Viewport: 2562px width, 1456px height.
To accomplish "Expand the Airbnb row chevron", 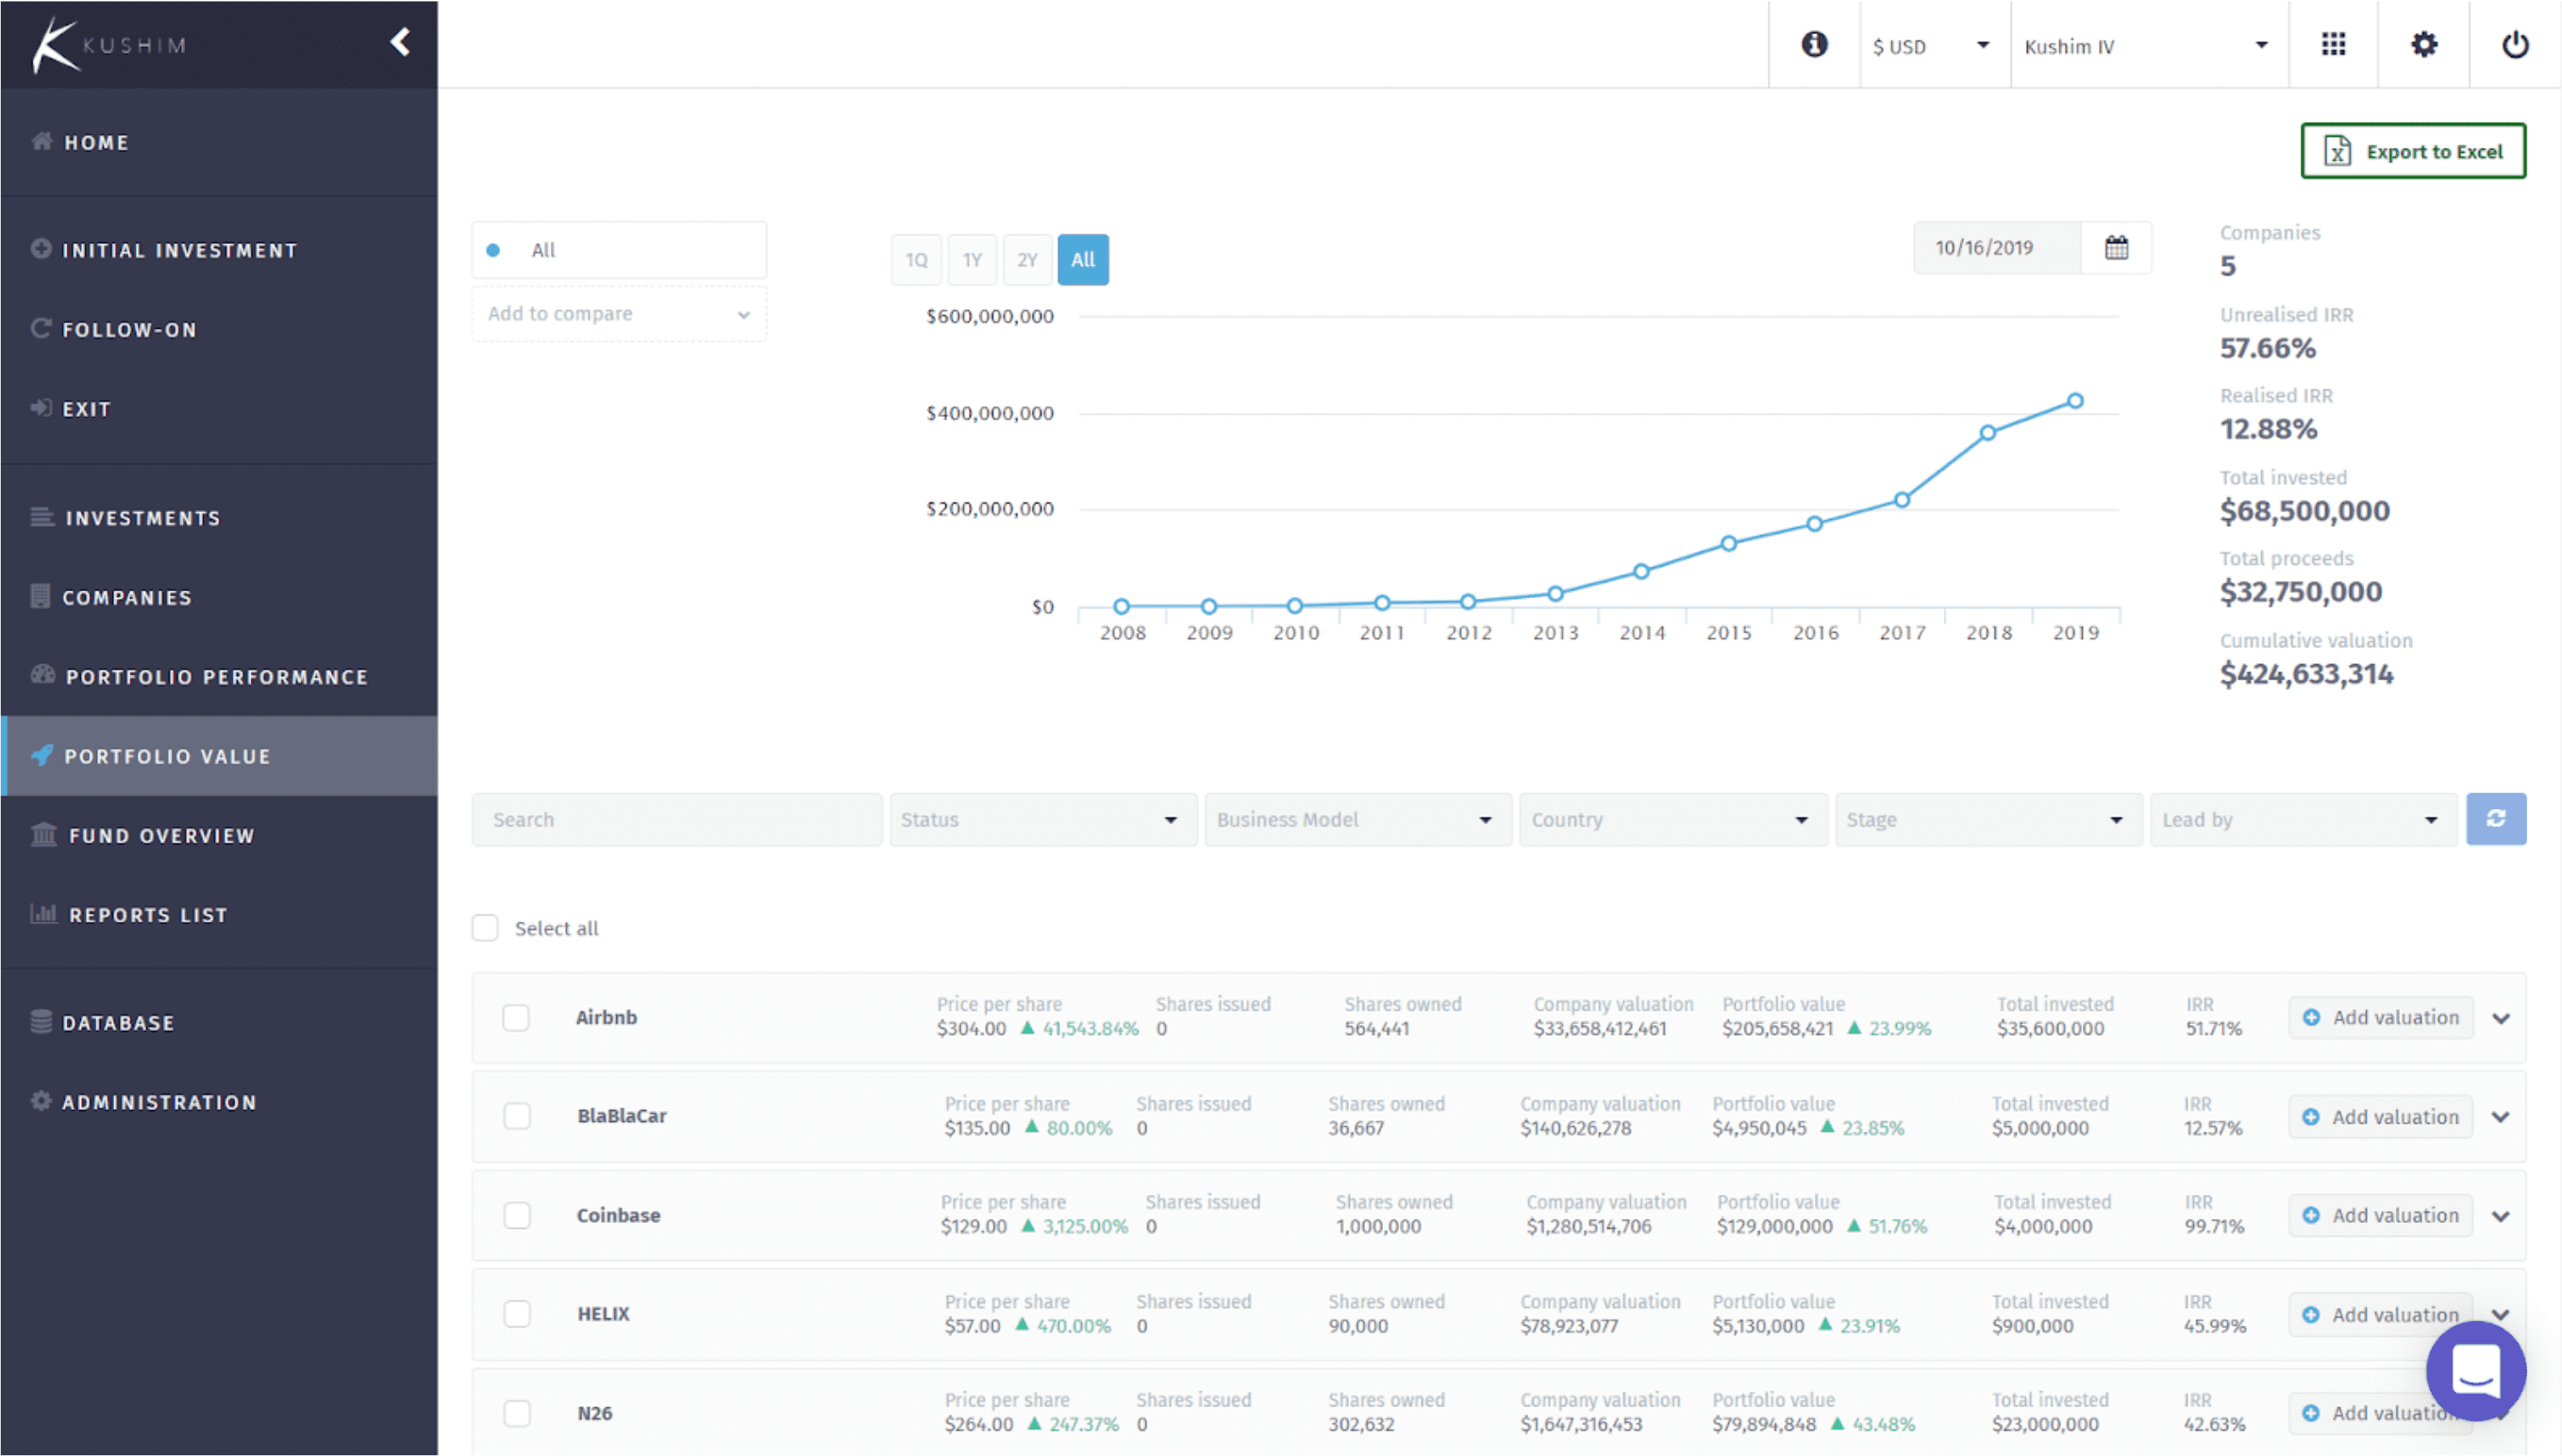I will coord(2500,1019).
